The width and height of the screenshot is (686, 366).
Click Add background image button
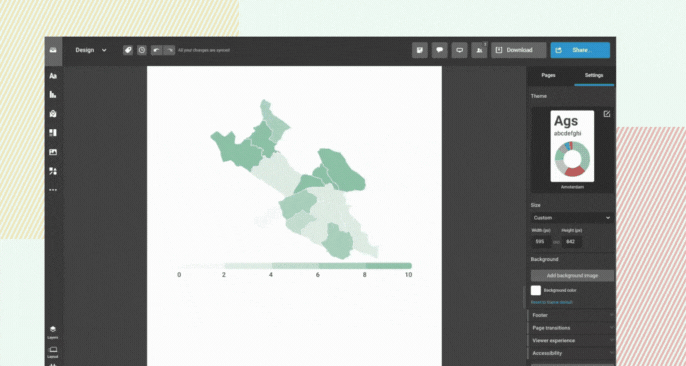[x=572, y=275]
